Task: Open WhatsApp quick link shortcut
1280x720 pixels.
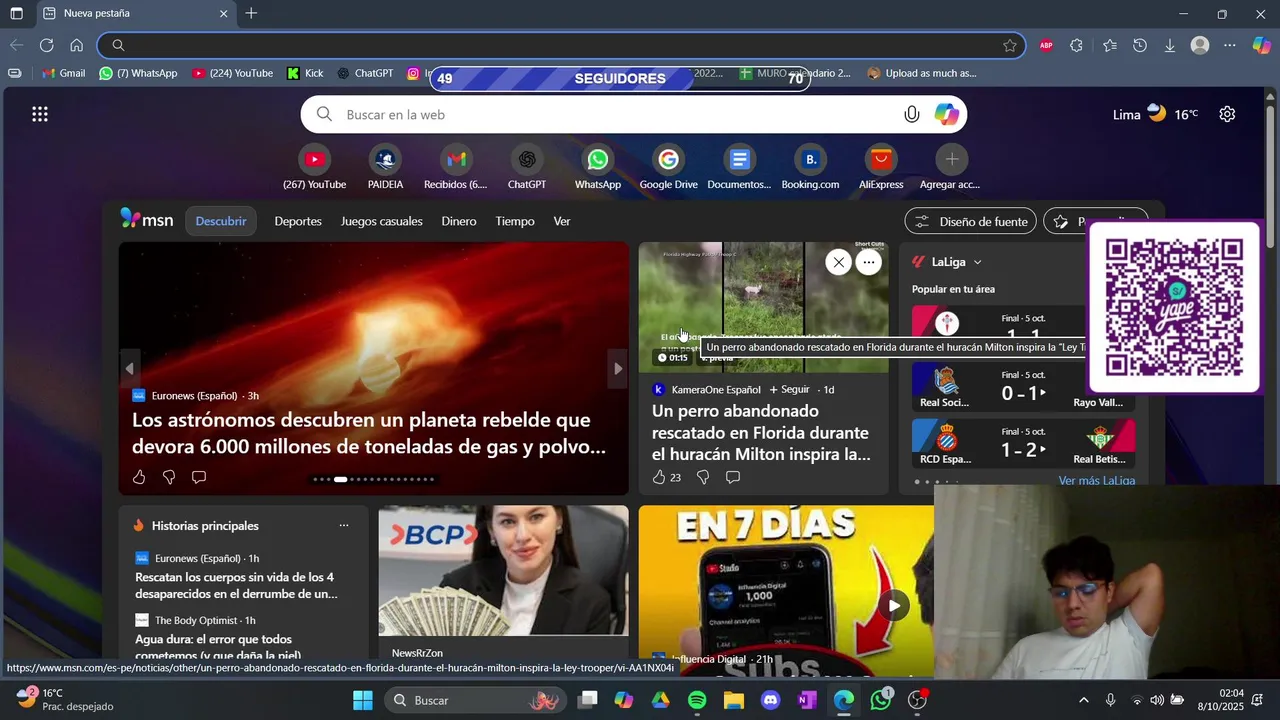Action: click(x=598, y=167)
